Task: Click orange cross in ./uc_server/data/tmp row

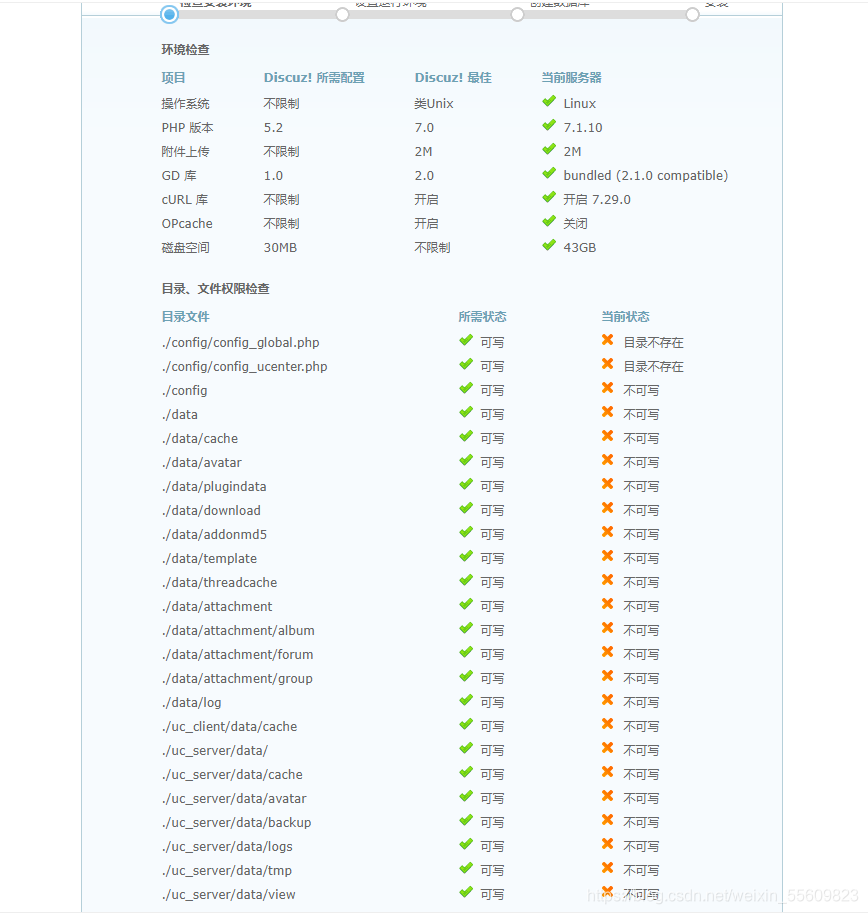Action: coord(607,868)
